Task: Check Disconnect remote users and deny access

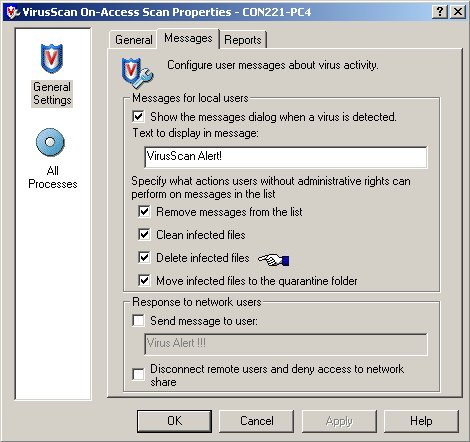Action: [x=138, y=374]
